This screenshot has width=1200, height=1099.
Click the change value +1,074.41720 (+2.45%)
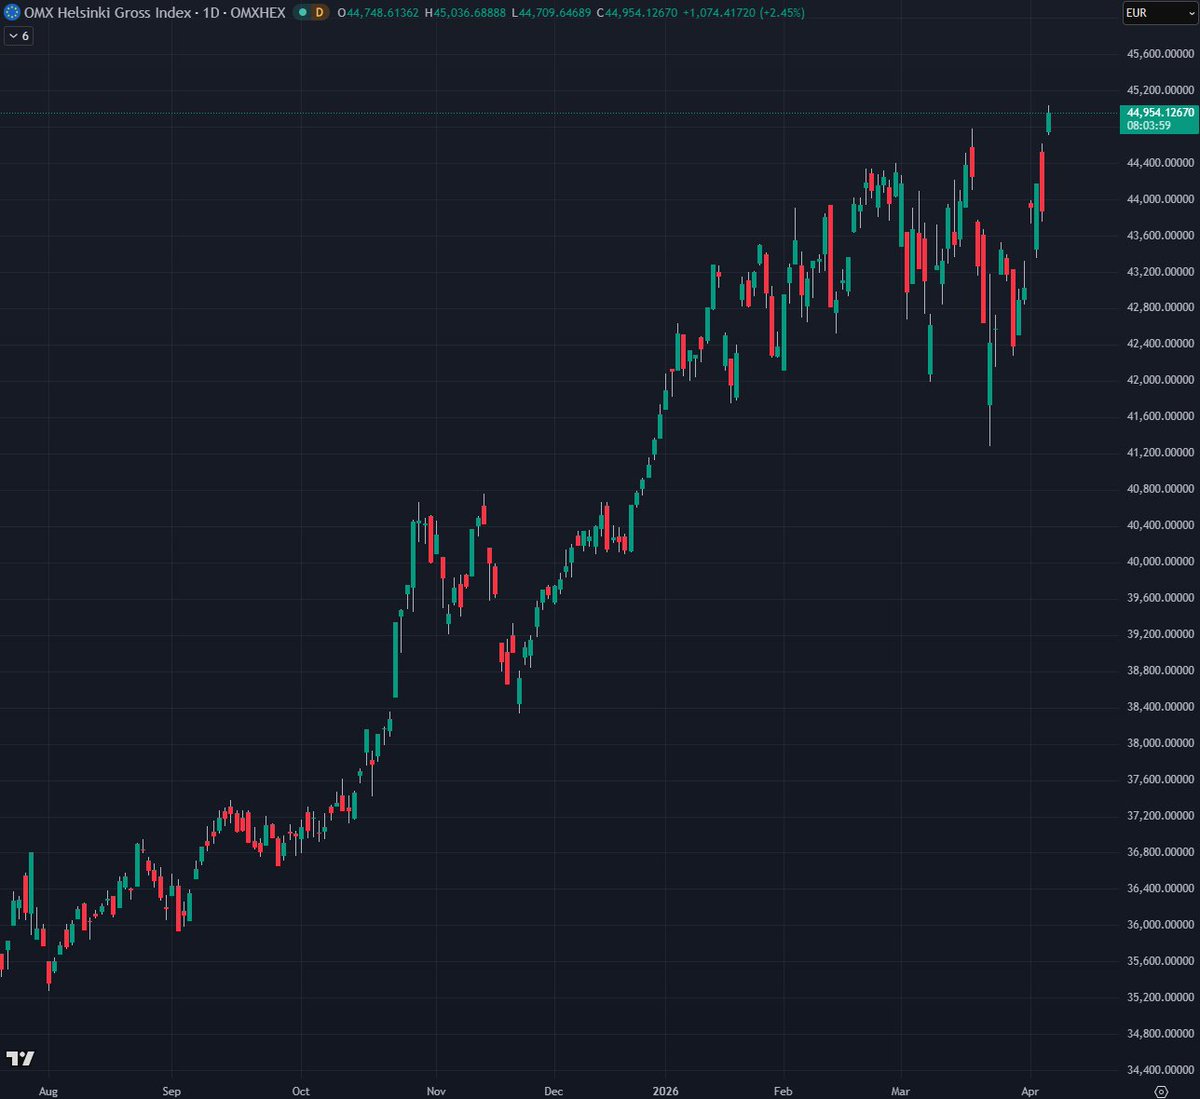(x=743, y=13)
